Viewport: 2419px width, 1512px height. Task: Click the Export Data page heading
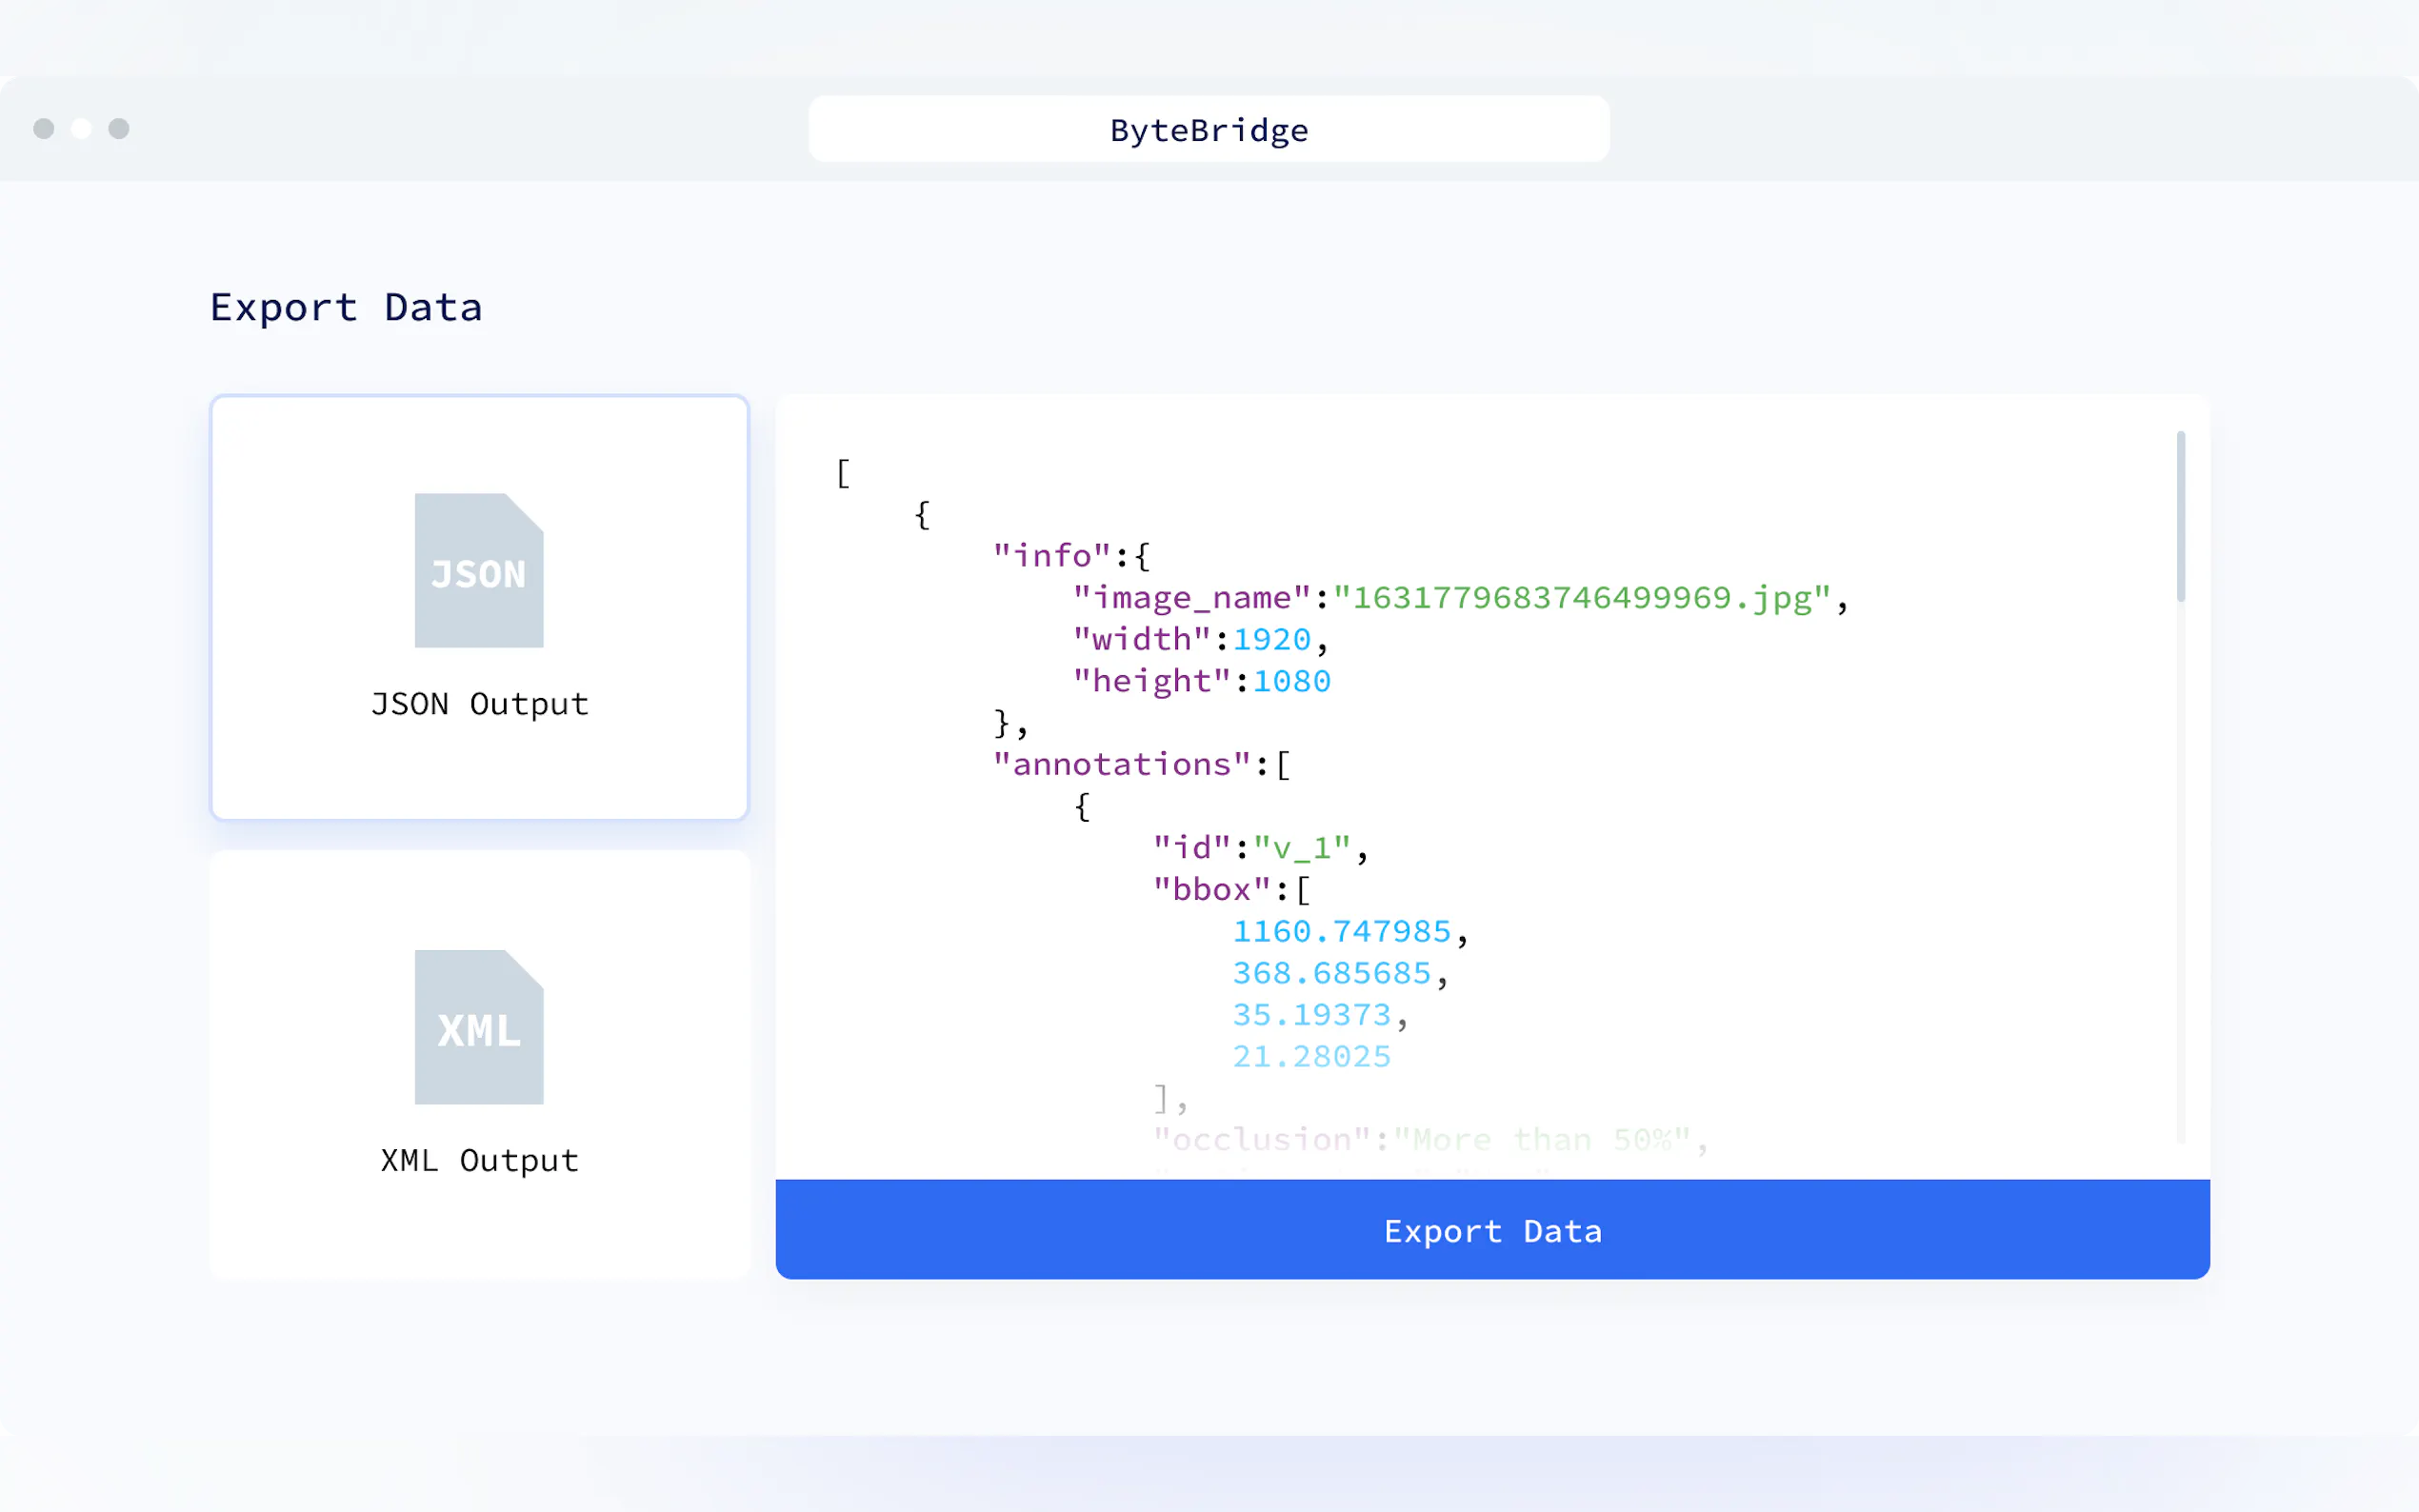(346, 307)
